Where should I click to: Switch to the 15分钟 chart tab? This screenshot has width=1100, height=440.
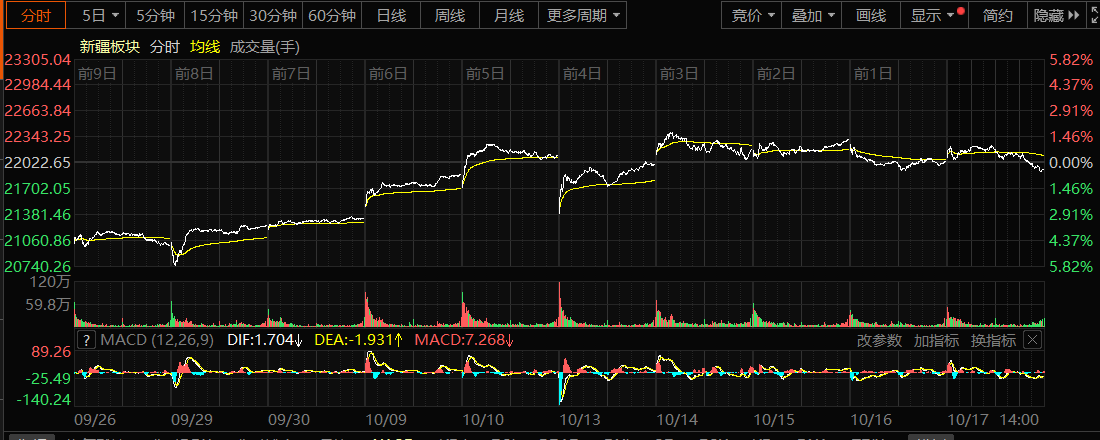(214, 15)
